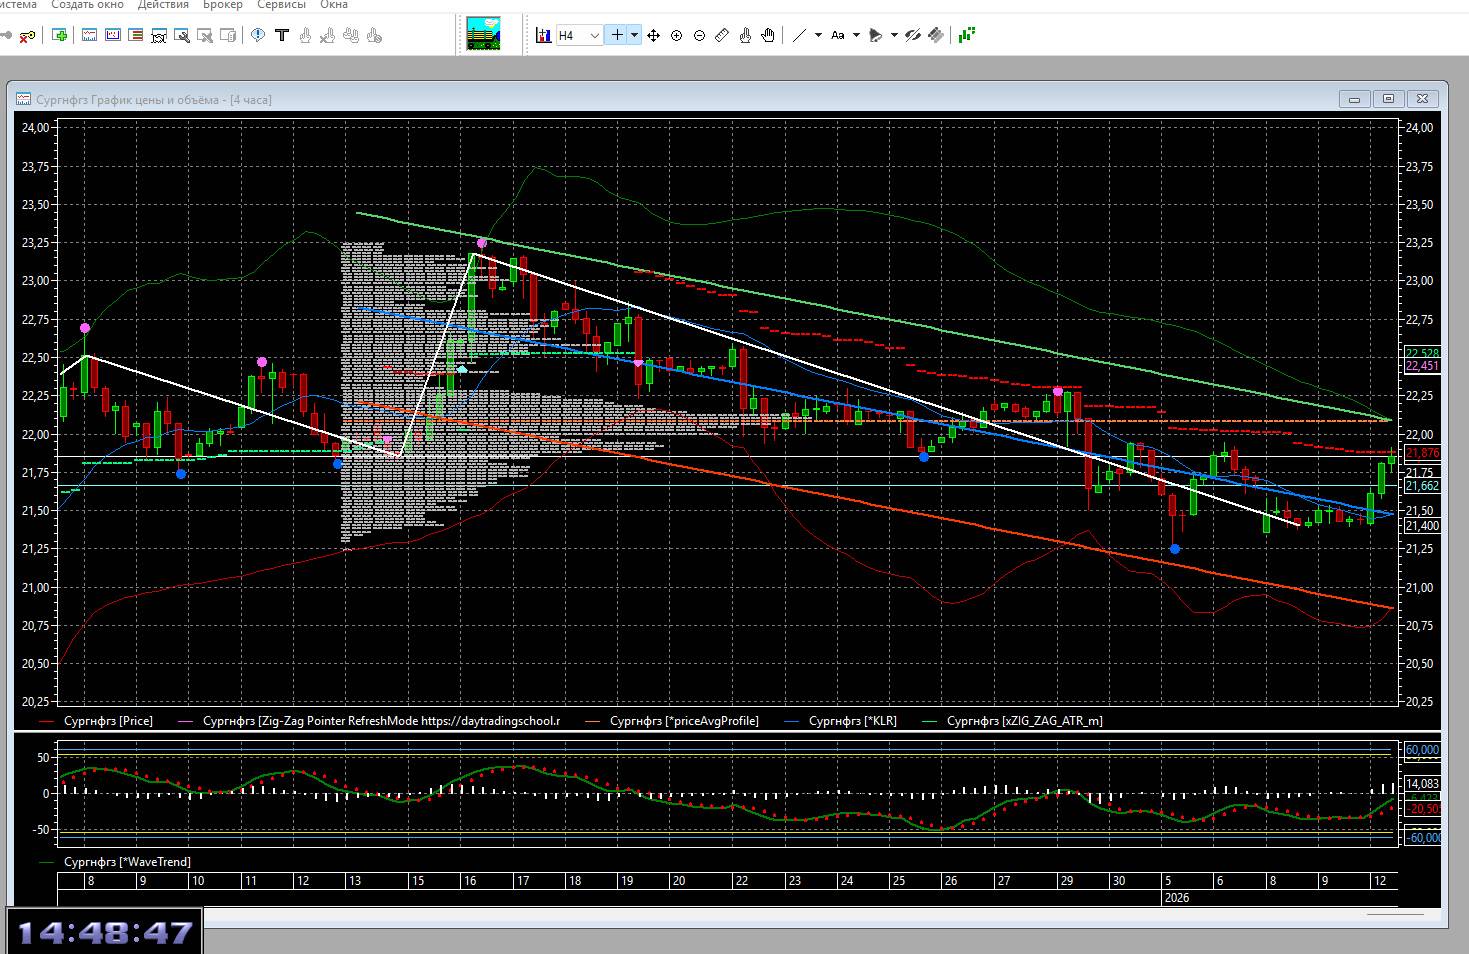Click the zoom out magnifier icon
The height and width of the screenshot is (954, 1469).
tap(699, 35)
